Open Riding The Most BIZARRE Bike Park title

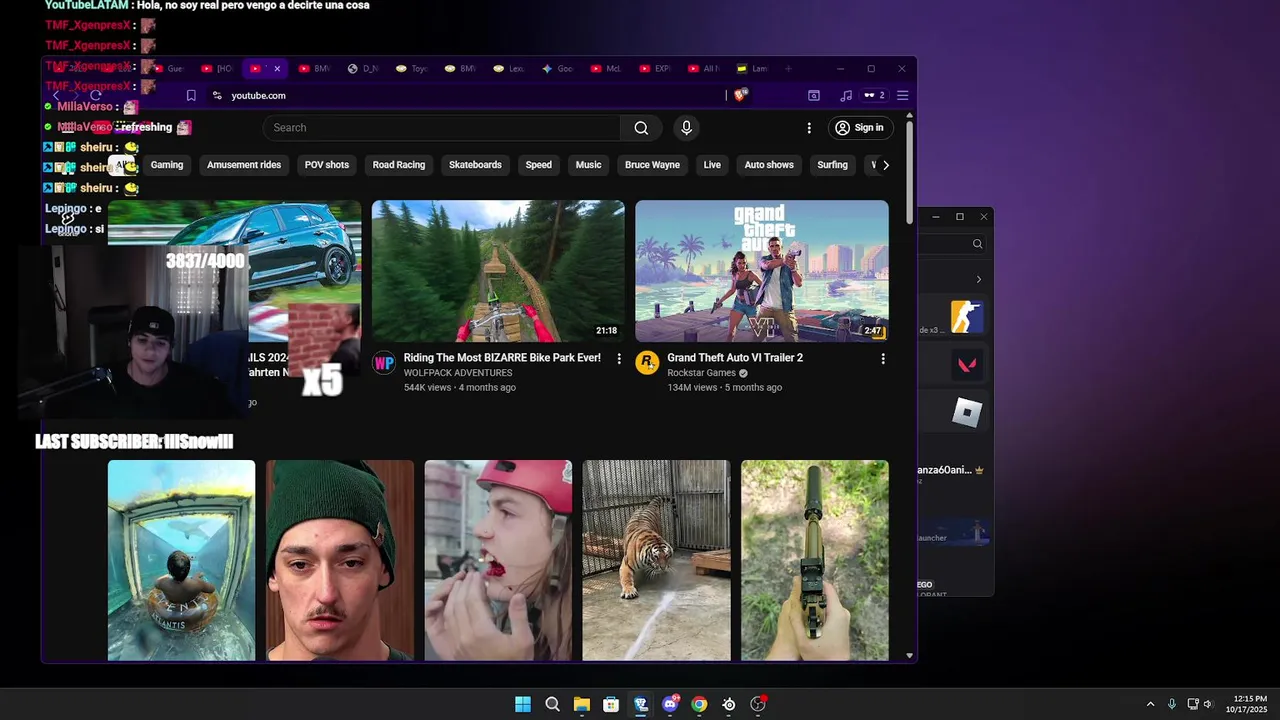click(502, 358)
